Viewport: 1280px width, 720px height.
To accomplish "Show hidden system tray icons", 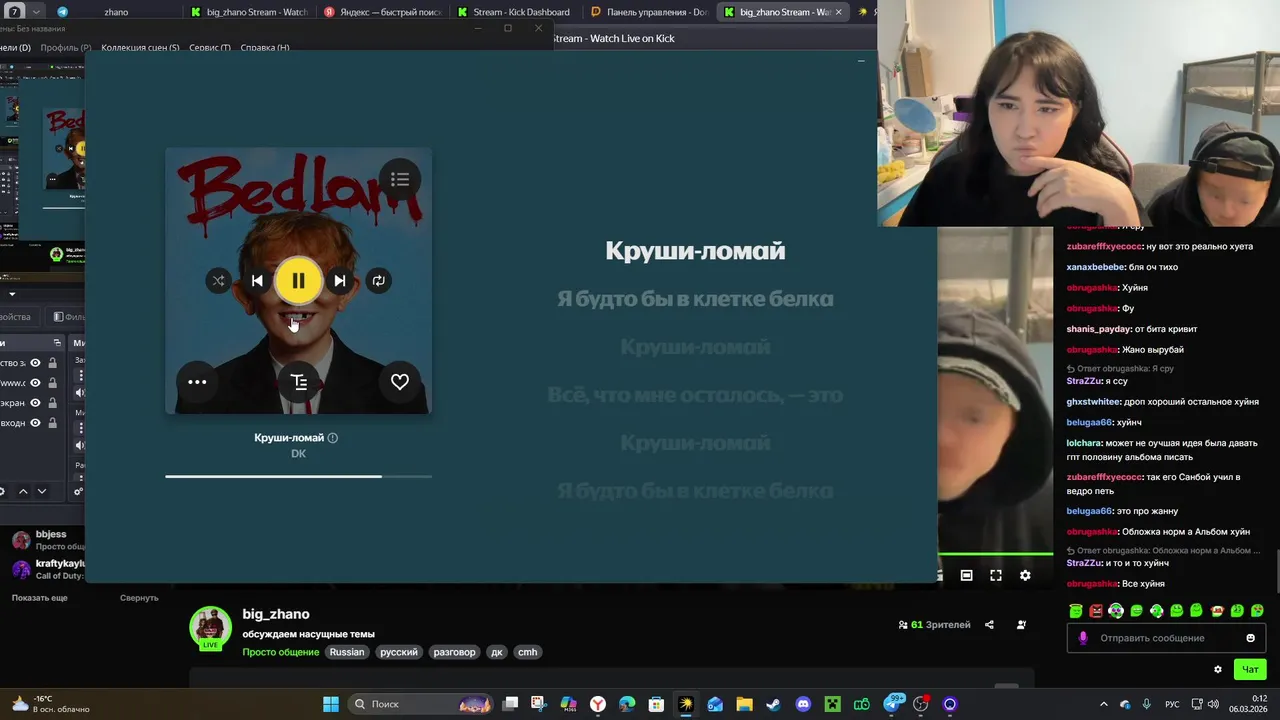I will [1104, 704].
